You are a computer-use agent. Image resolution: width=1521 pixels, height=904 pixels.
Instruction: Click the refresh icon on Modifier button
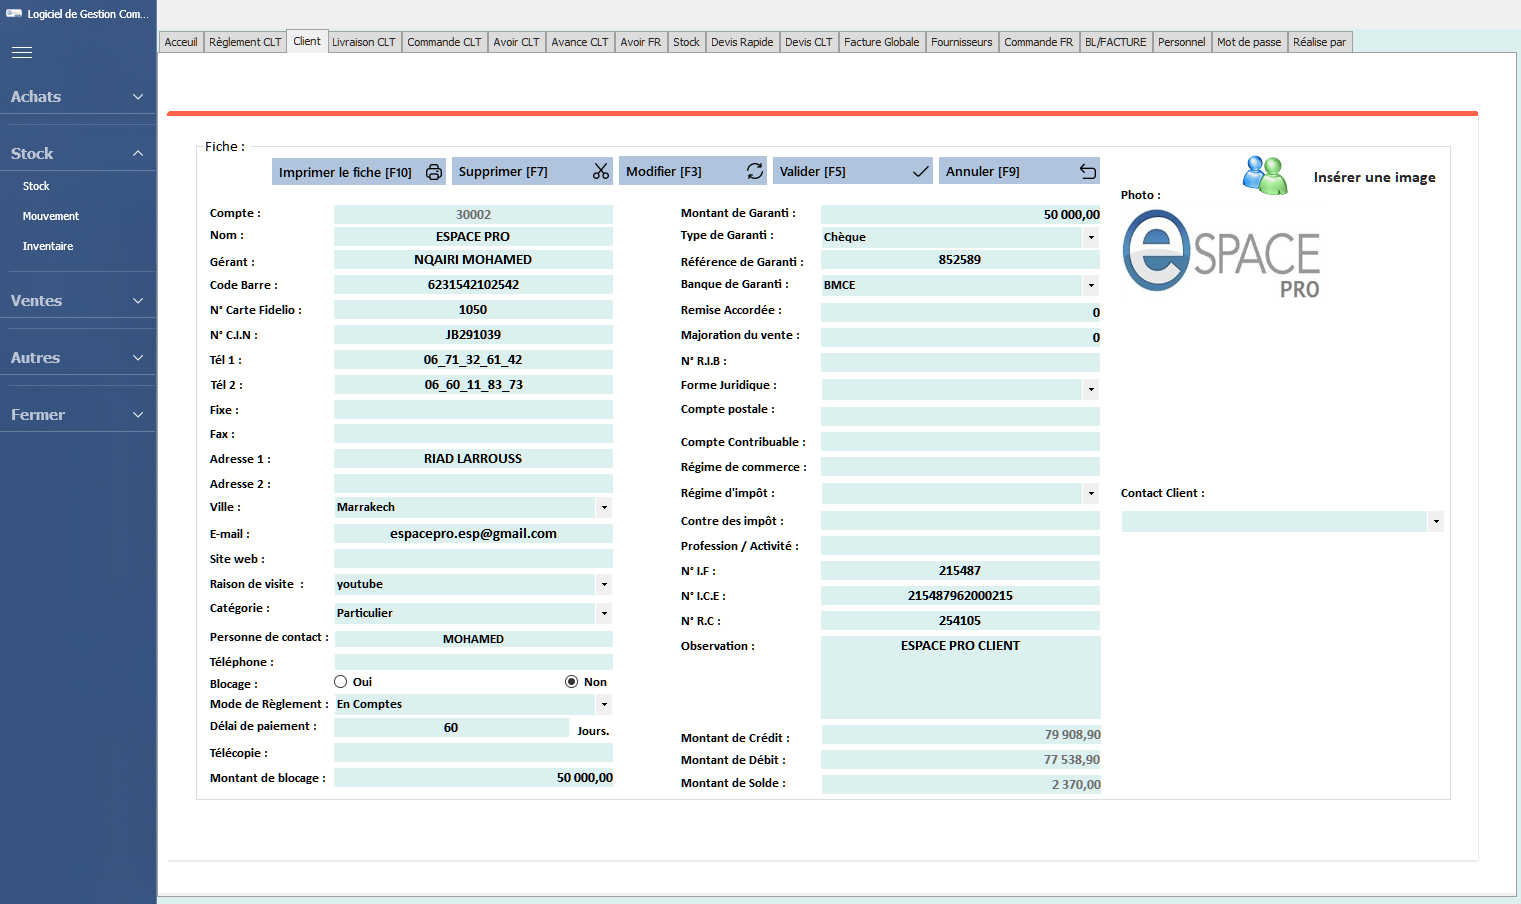pos(755,172)
